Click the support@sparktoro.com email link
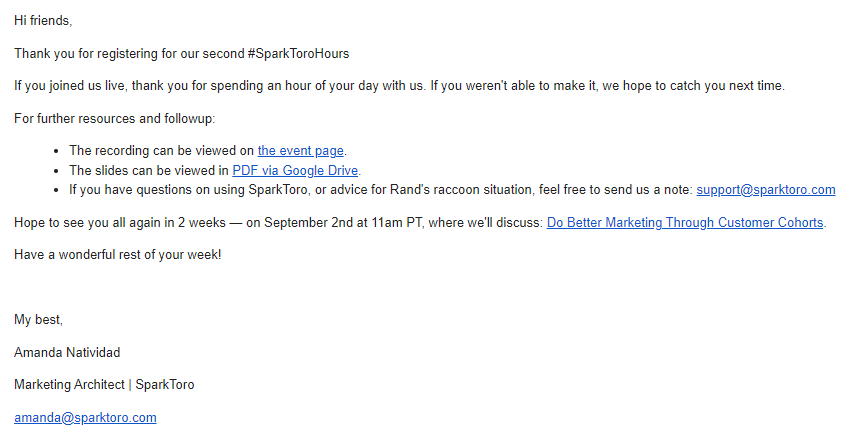This screenshot has width=852, height=441. point(766,190)
